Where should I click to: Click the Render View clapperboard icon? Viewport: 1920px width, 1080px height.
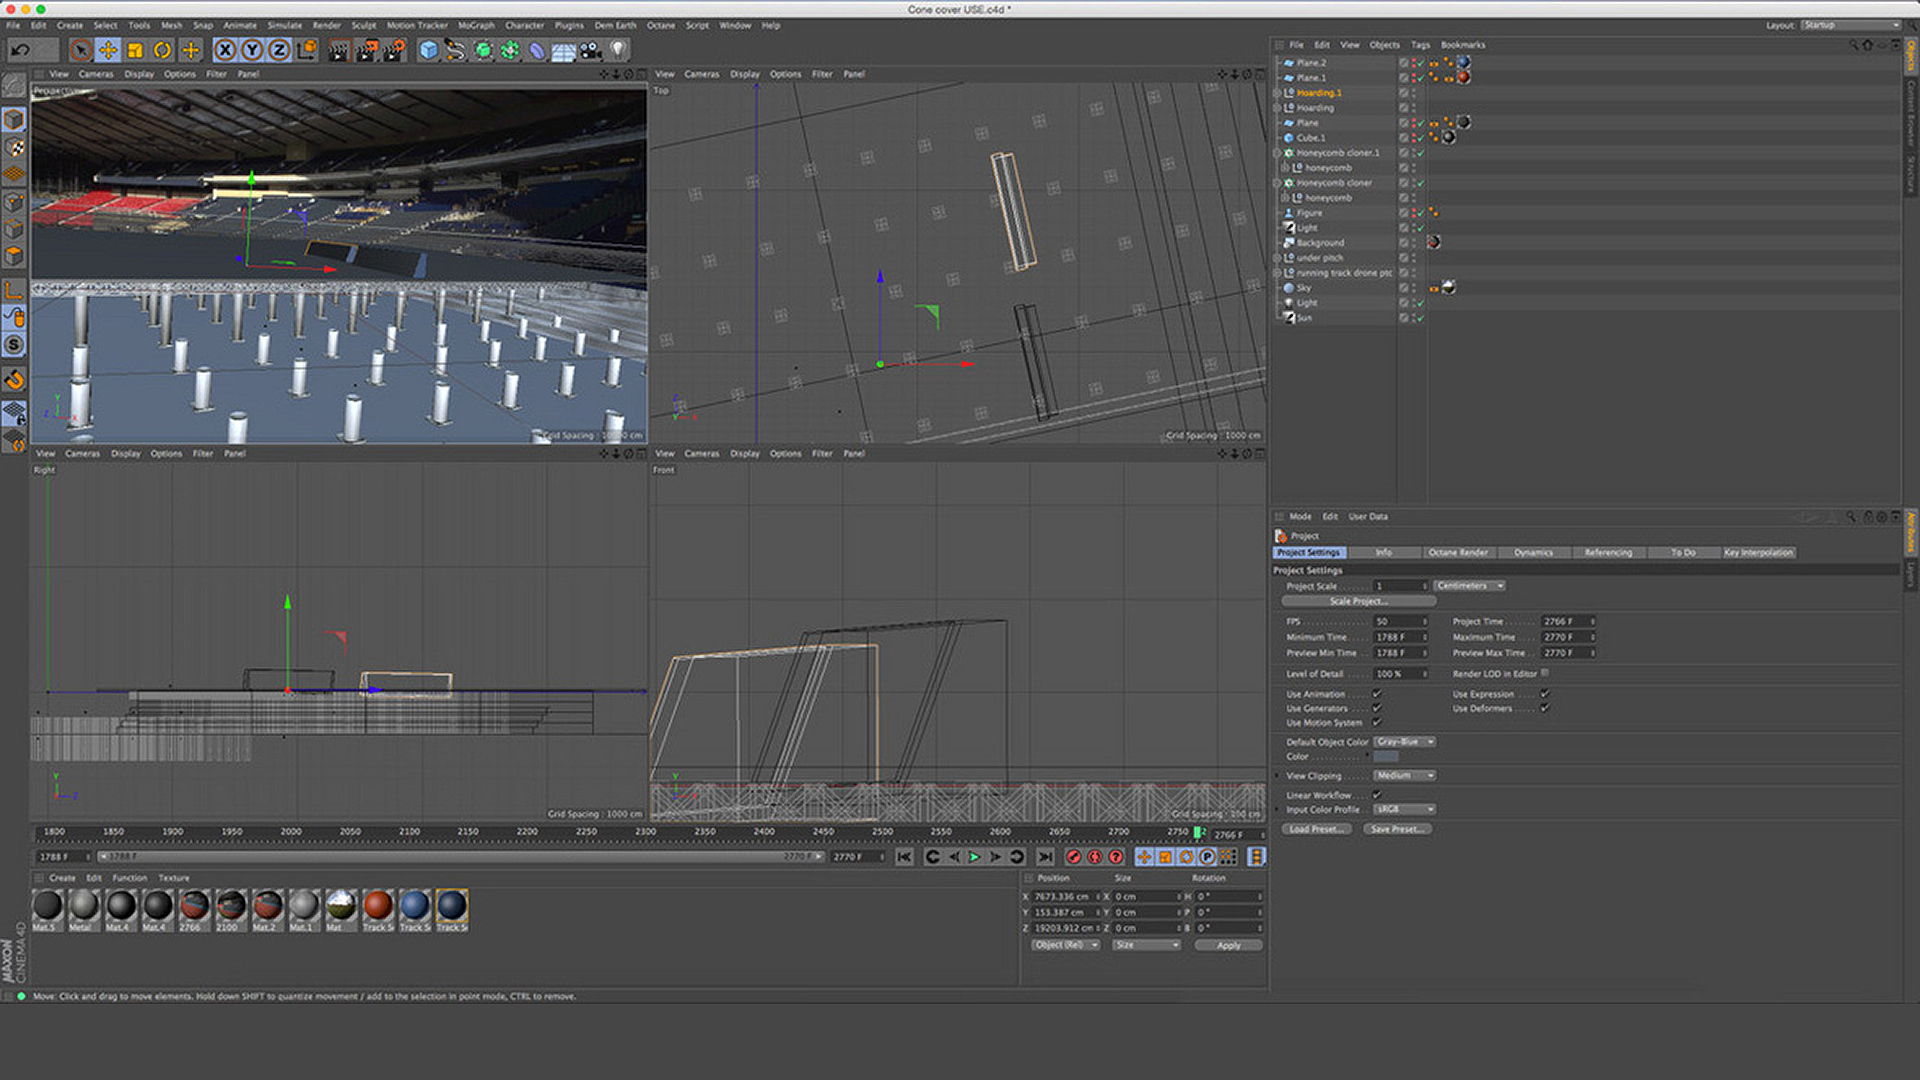pyautogui.click(x=339, y=50)
